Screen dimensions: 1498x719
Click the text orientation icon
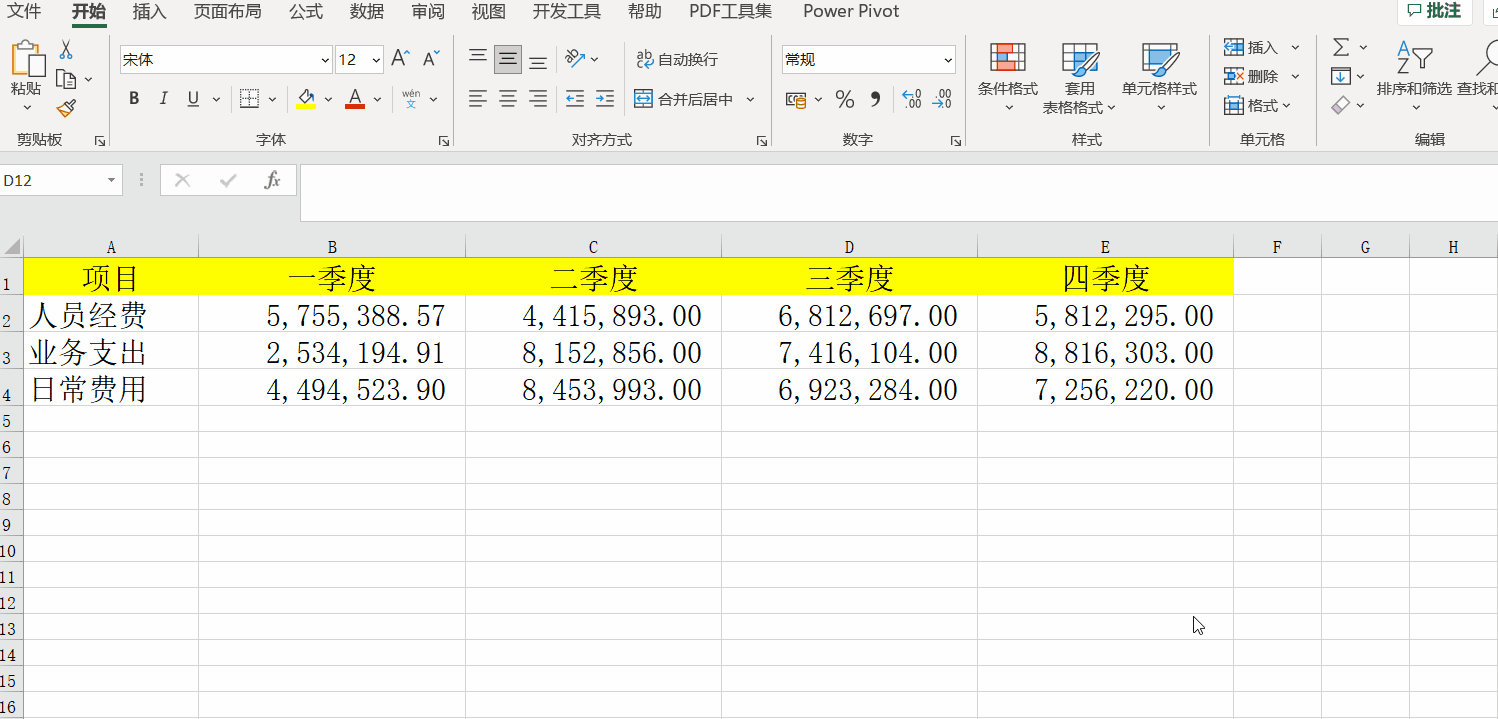[575, 59]
